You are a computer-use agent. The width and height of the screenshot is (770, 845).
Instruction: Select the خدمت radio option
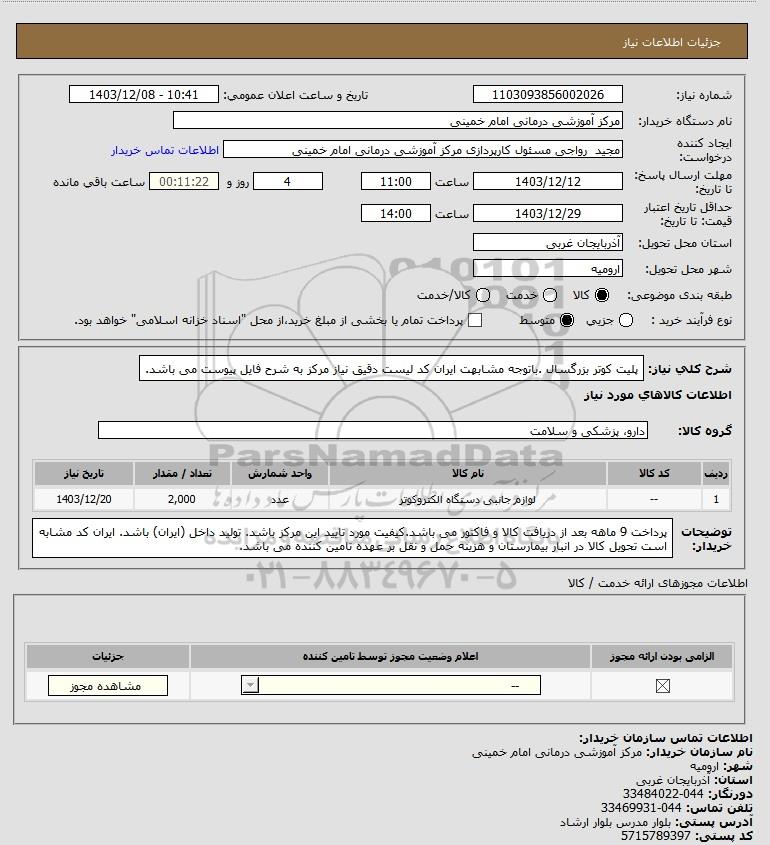[x=550, y=295]
